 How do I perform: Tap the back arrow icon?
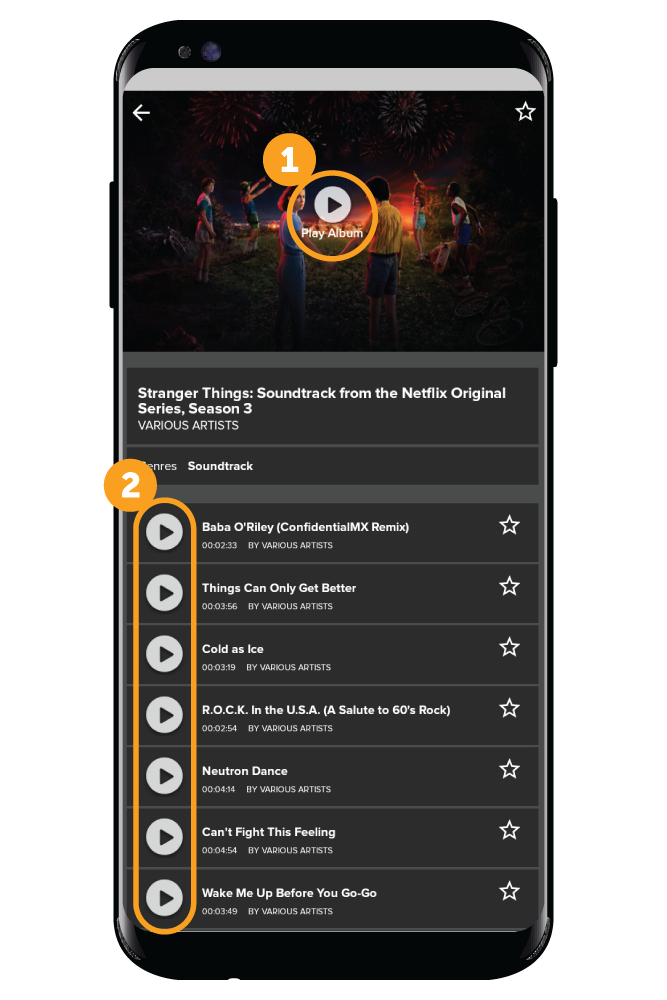141,113
